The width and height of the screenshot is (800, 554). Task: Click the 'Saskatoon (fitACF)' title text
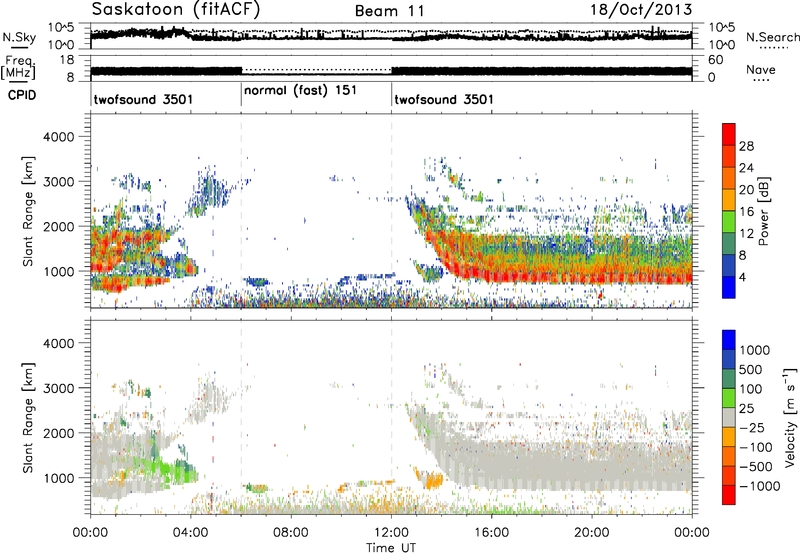point(176,10)
